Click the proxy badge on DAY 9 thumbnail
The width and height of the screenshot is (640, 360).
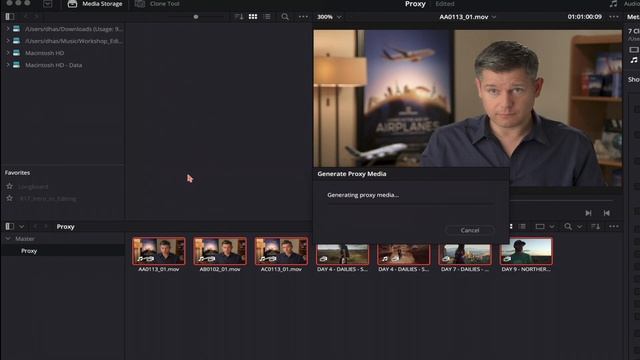point(507,259)
